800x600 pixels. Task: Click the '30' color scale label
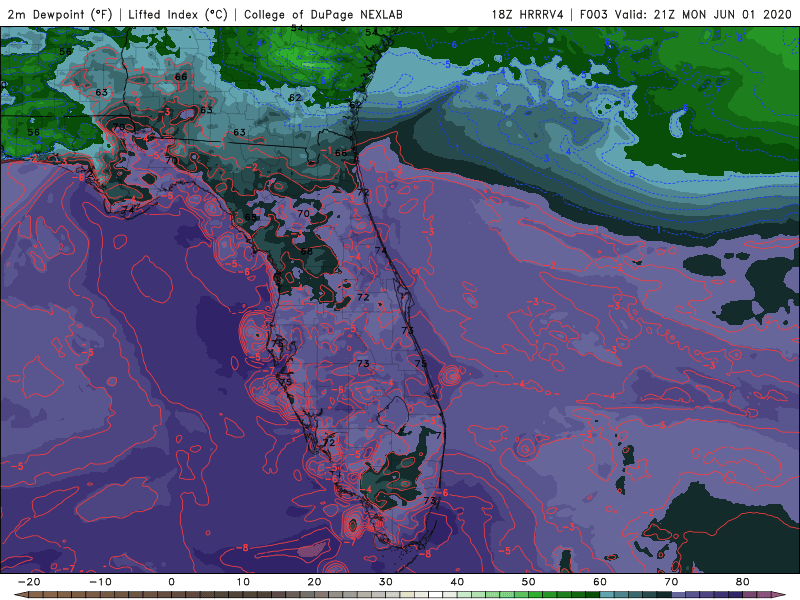(x=386, y=582)
